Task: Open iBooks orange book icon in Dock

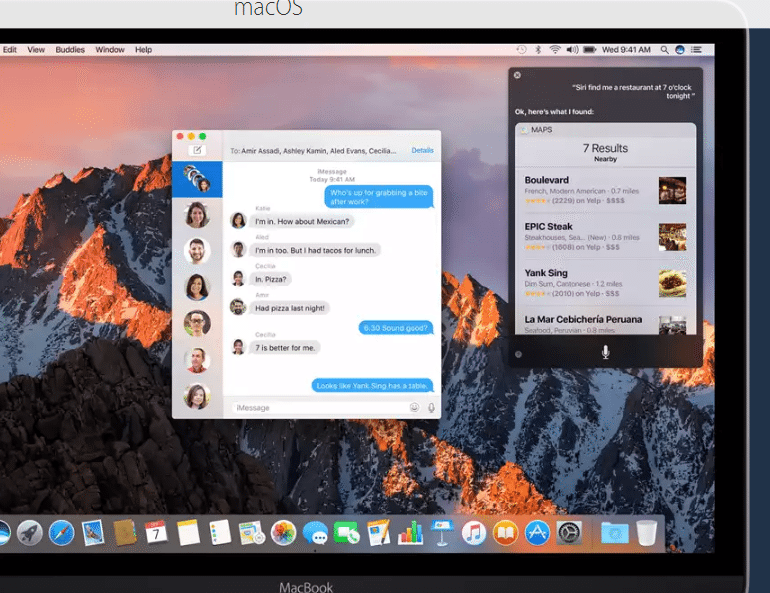Action: pos(505,533)
